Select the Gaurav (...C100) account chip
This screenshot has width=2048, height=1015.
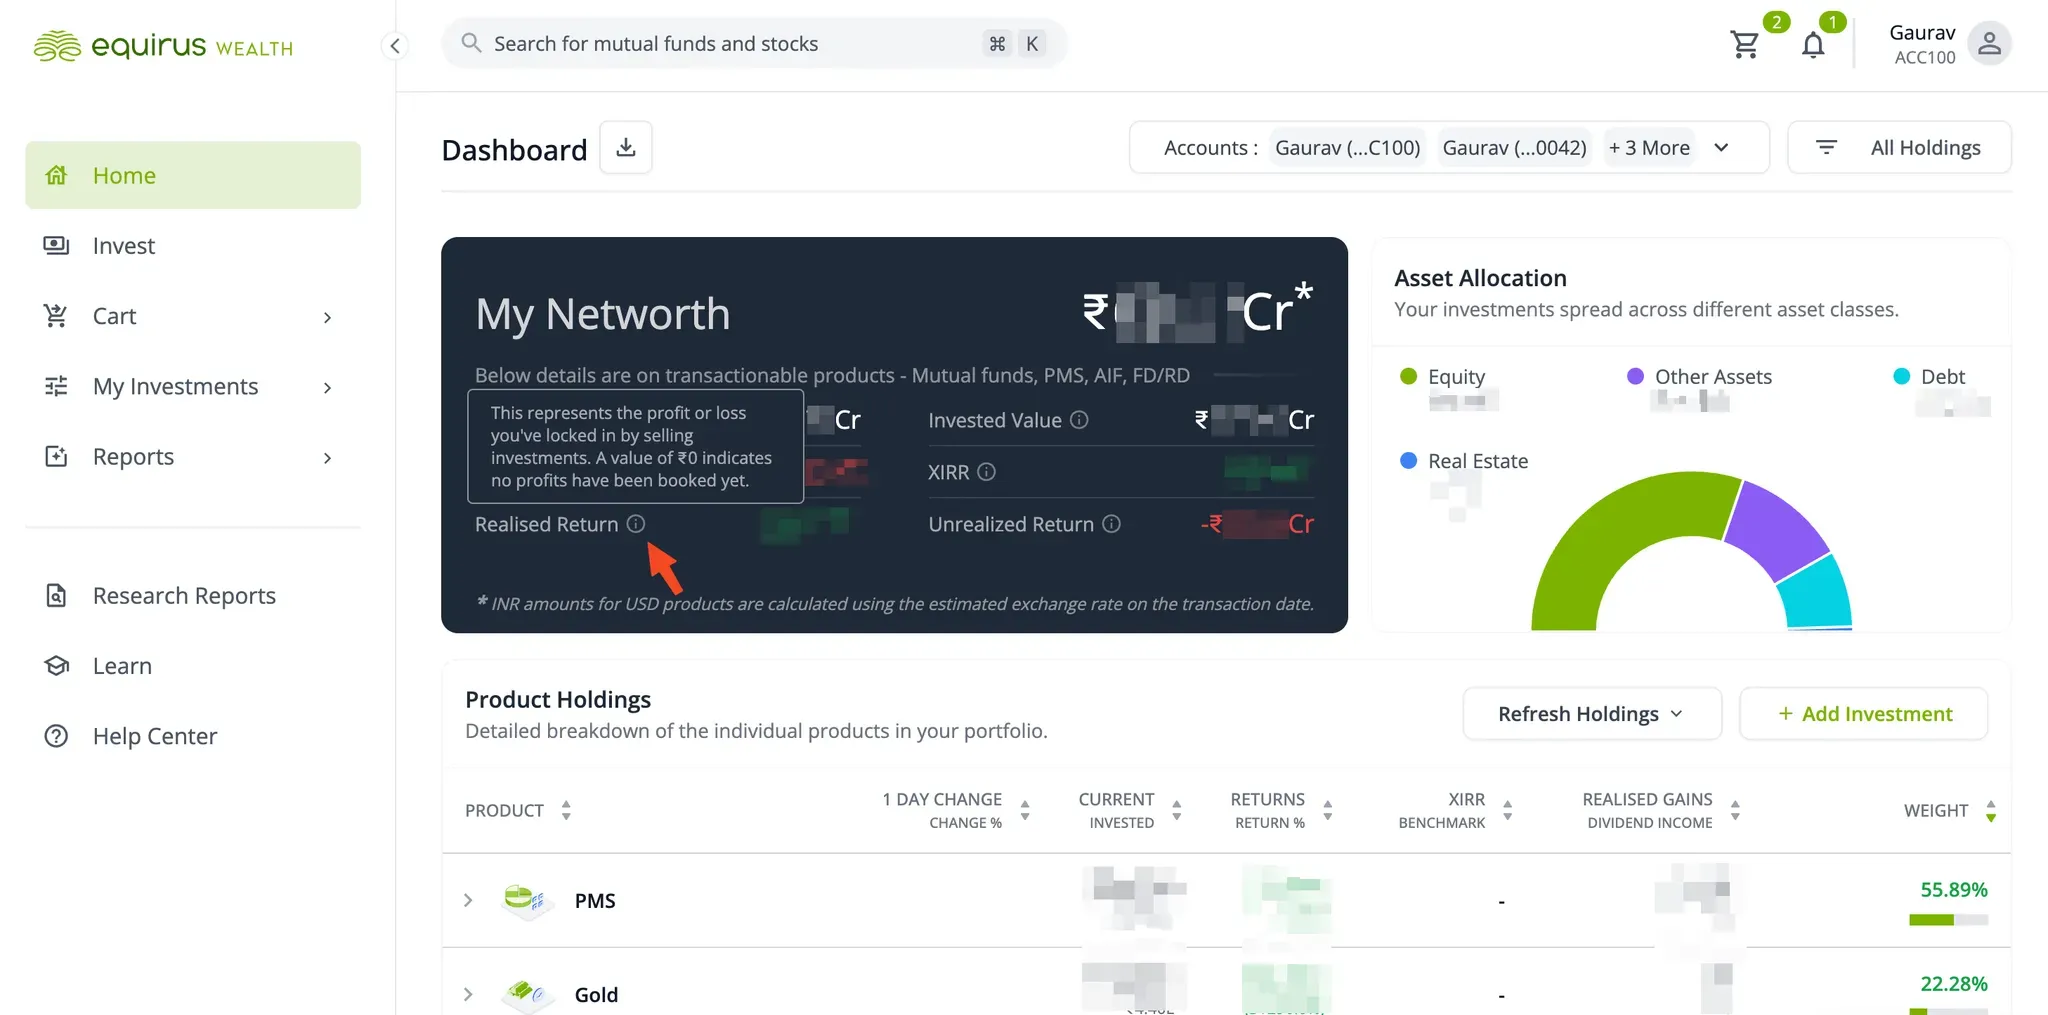click(1348, 148)
